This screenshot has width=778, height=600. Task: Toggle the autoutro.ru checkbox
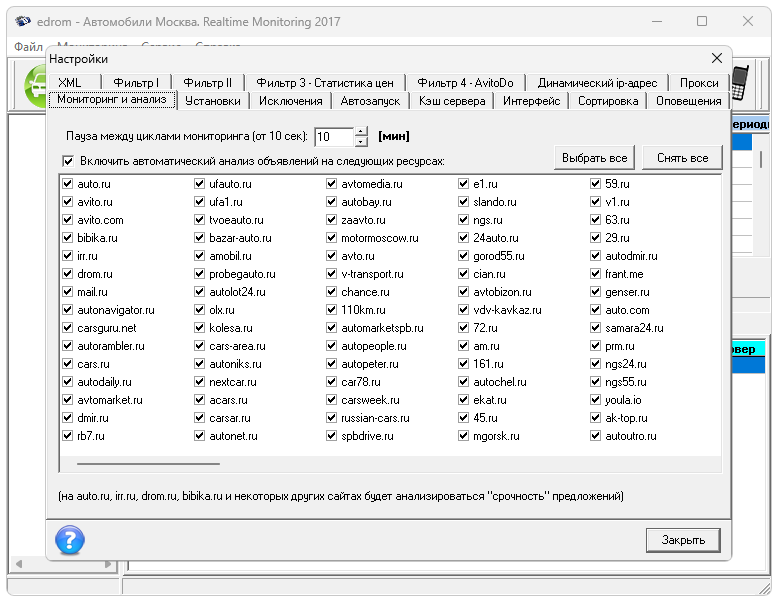click(595, 436)
